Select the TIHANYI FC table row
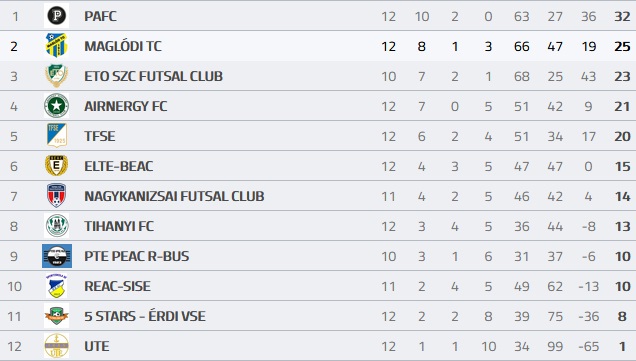 tap(318, 226)
